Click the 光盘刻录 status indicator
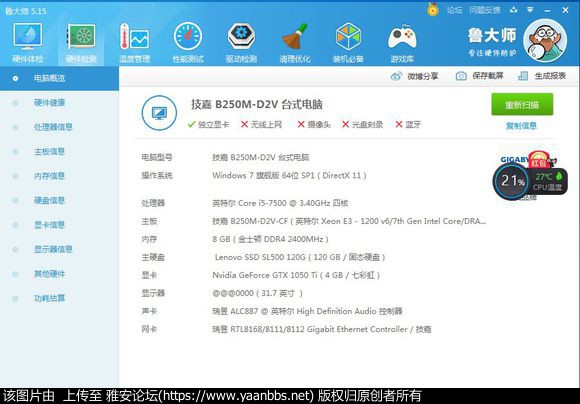 (x=362, y=125)
